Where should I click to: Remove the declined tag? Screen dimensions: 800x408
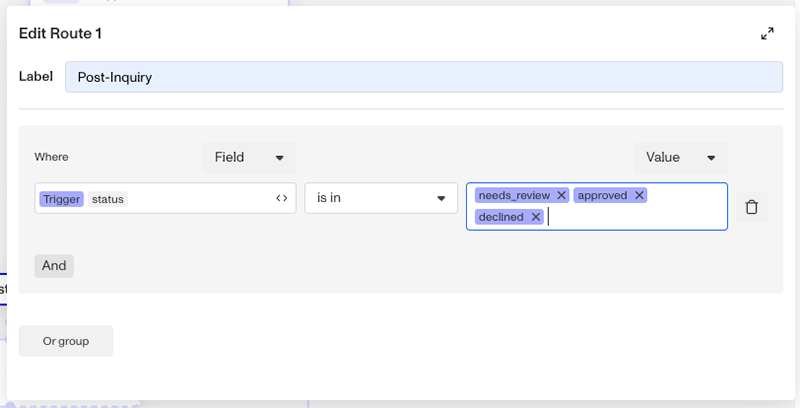tap(535, 217)
